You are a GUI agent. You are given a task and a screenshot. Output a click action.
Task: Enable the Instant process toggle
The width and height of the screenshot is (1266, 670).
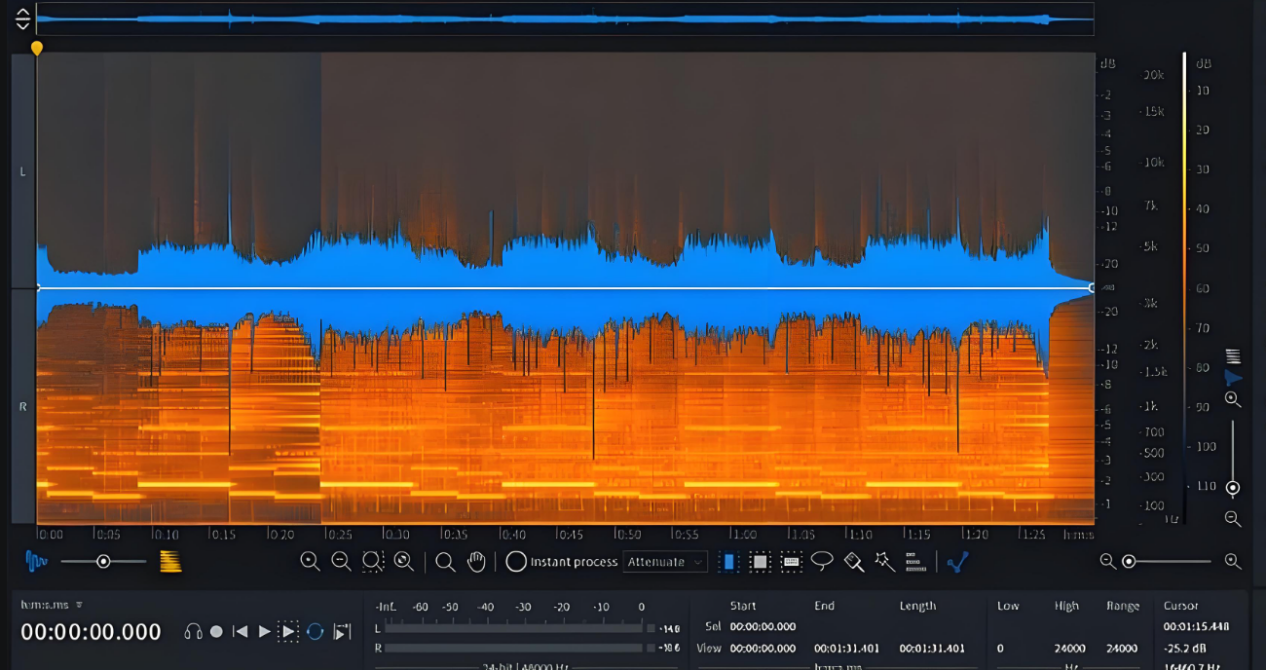516,562
